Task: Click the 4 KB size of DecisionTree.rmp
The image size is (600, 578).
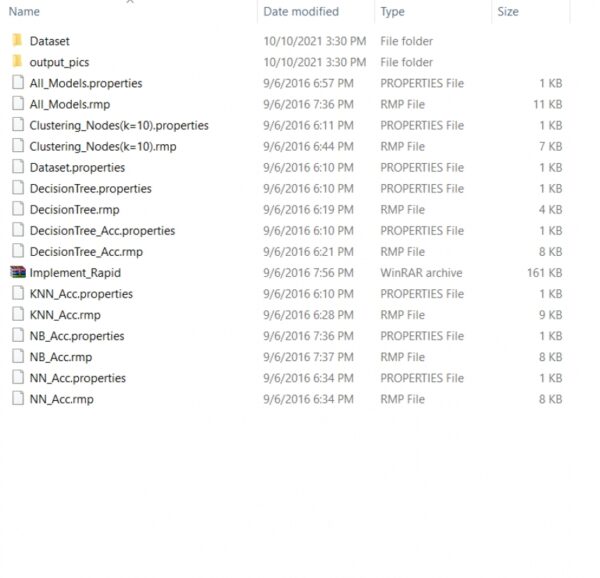Action: coord(551,210)
